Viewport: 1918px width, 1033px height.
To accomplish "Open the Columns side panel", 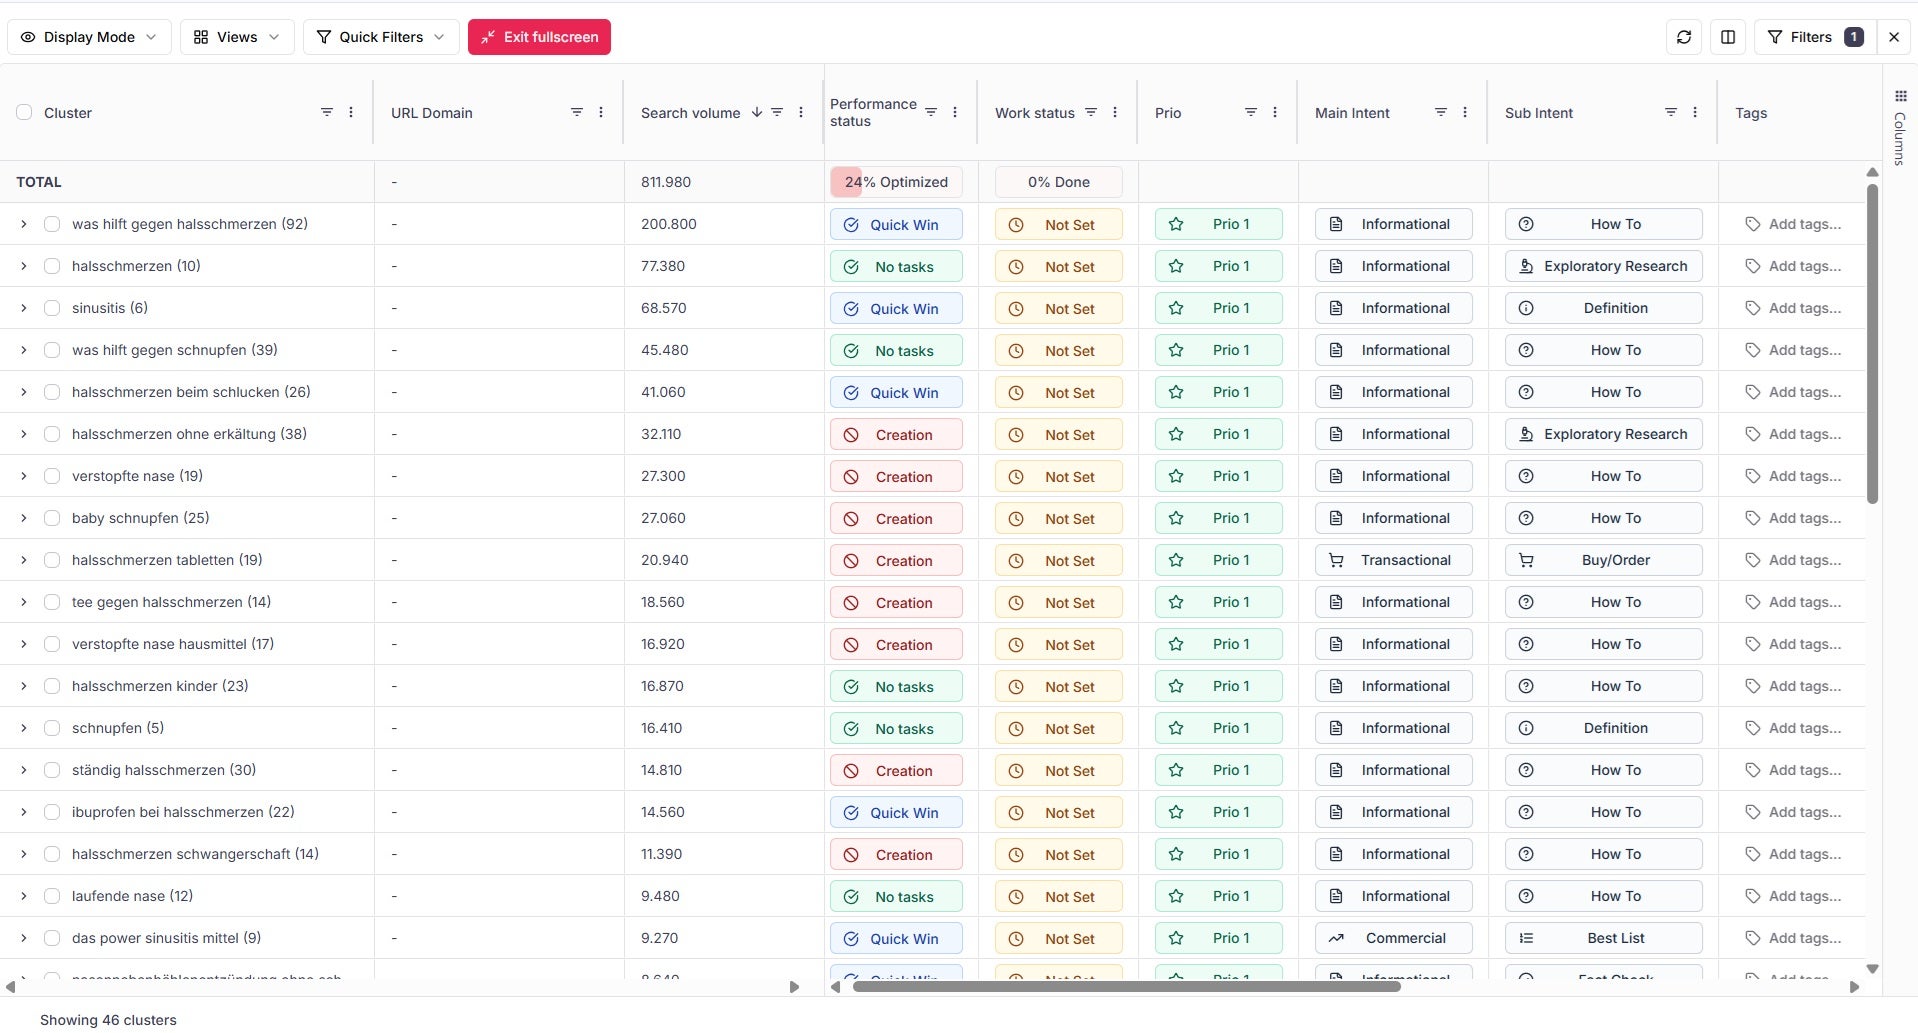I will click(x=1900, y=125).
